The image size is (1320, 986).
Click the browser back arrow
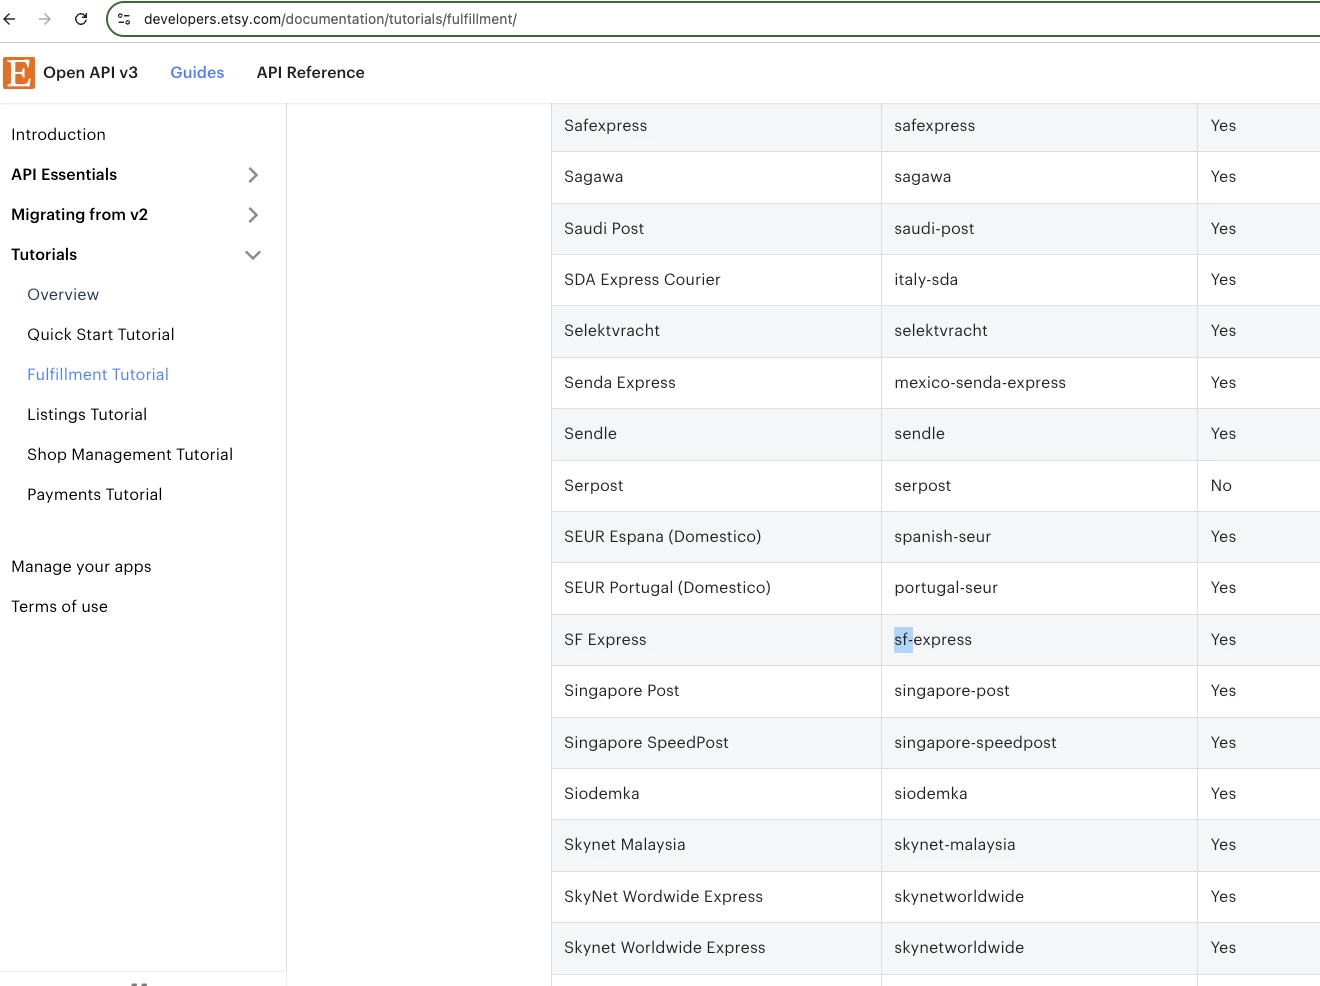pyautogui.click(x=10, y=19)
